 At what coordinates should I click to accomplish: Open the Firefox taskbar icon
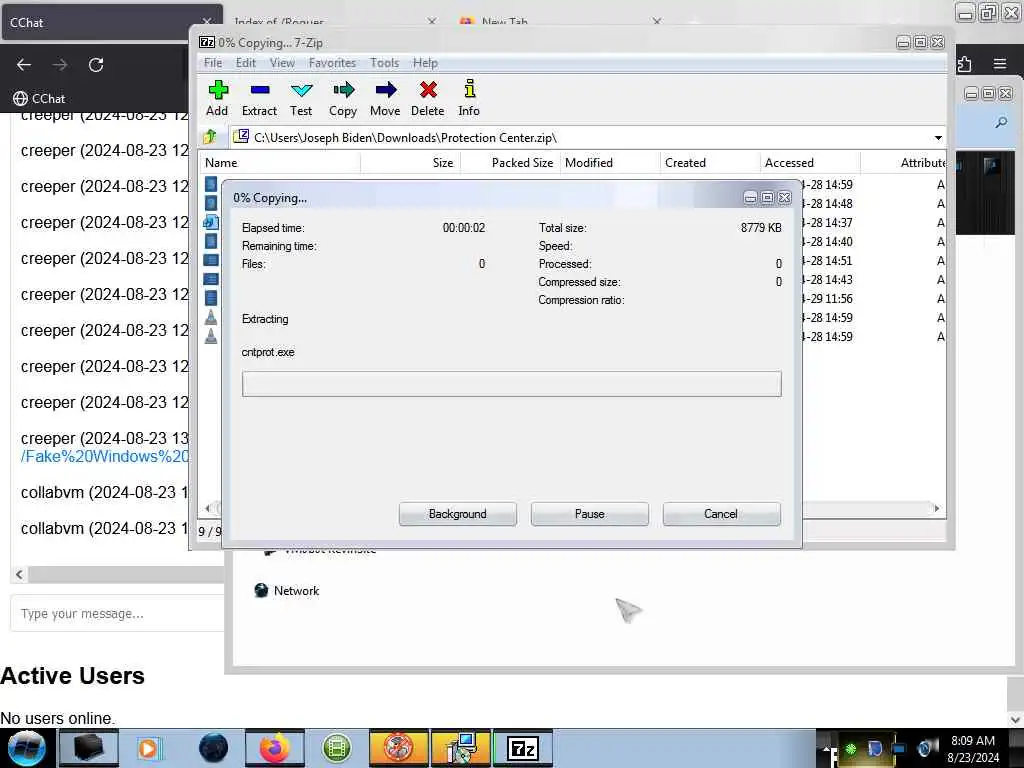[274, 748]
